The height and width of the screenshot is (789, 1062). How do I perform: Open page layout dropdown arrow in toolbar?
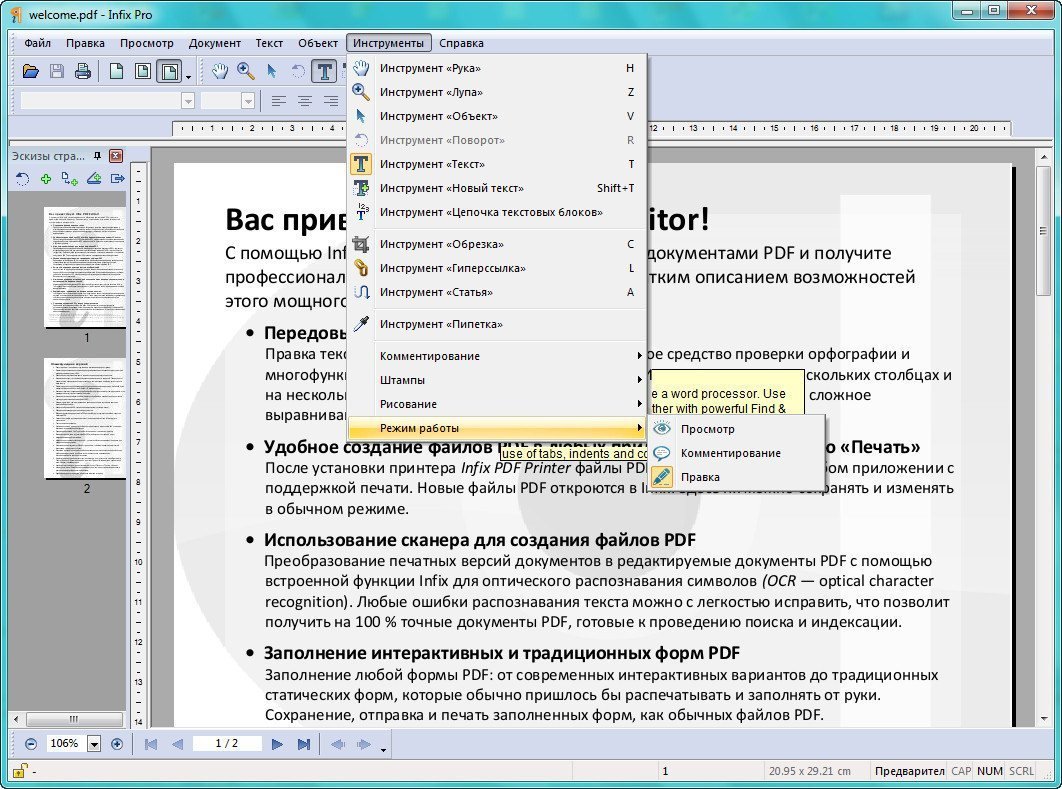[188, 76]
